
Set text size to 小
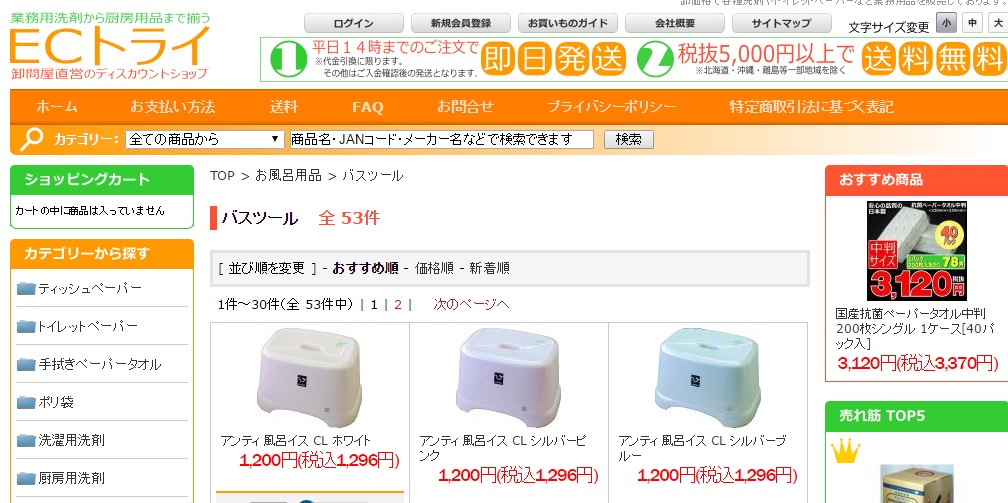946,23
